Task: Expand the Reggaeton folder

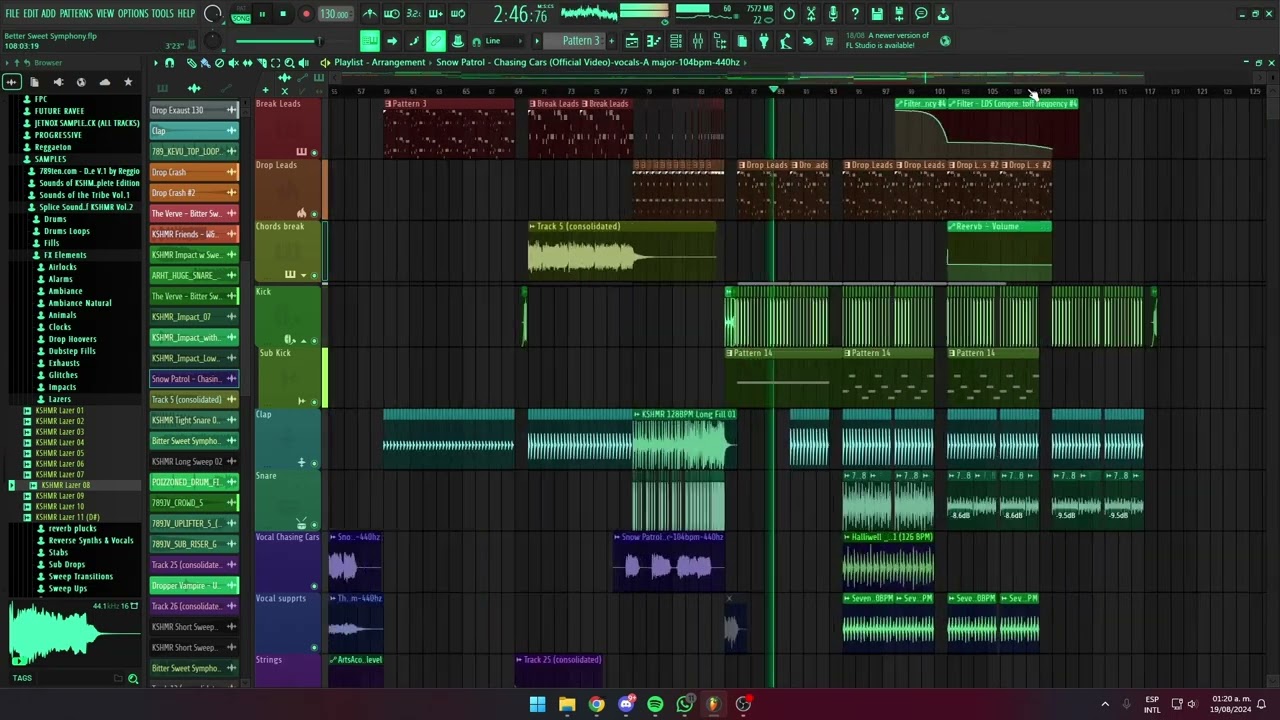Action: point(53,147)
